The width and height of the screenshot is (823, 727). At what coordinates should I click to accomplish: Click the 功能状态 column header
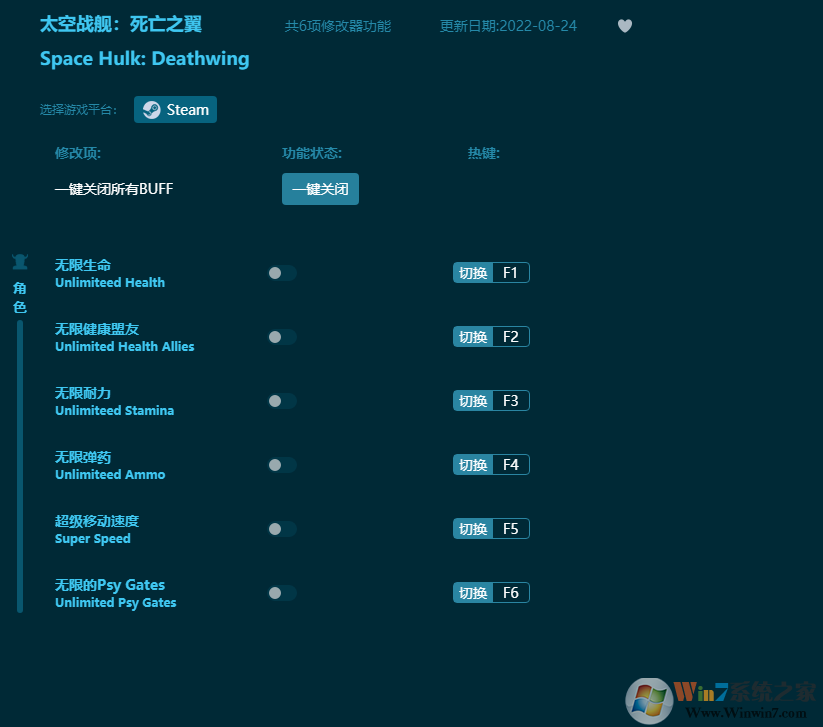[312, 153]
